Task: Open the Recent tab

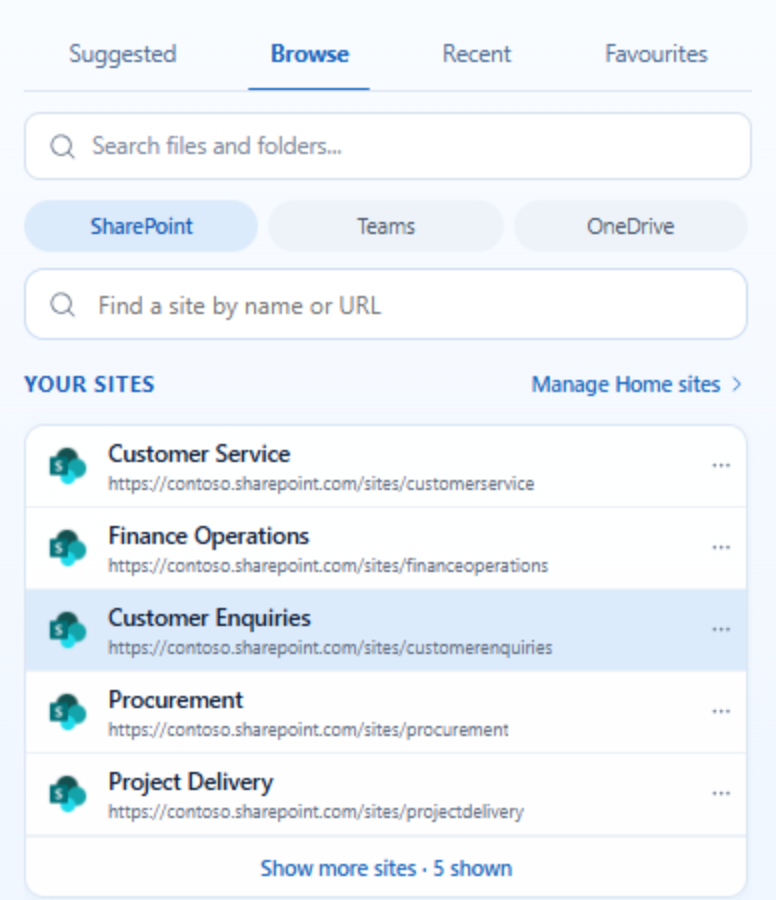Action: pos(476,55)
